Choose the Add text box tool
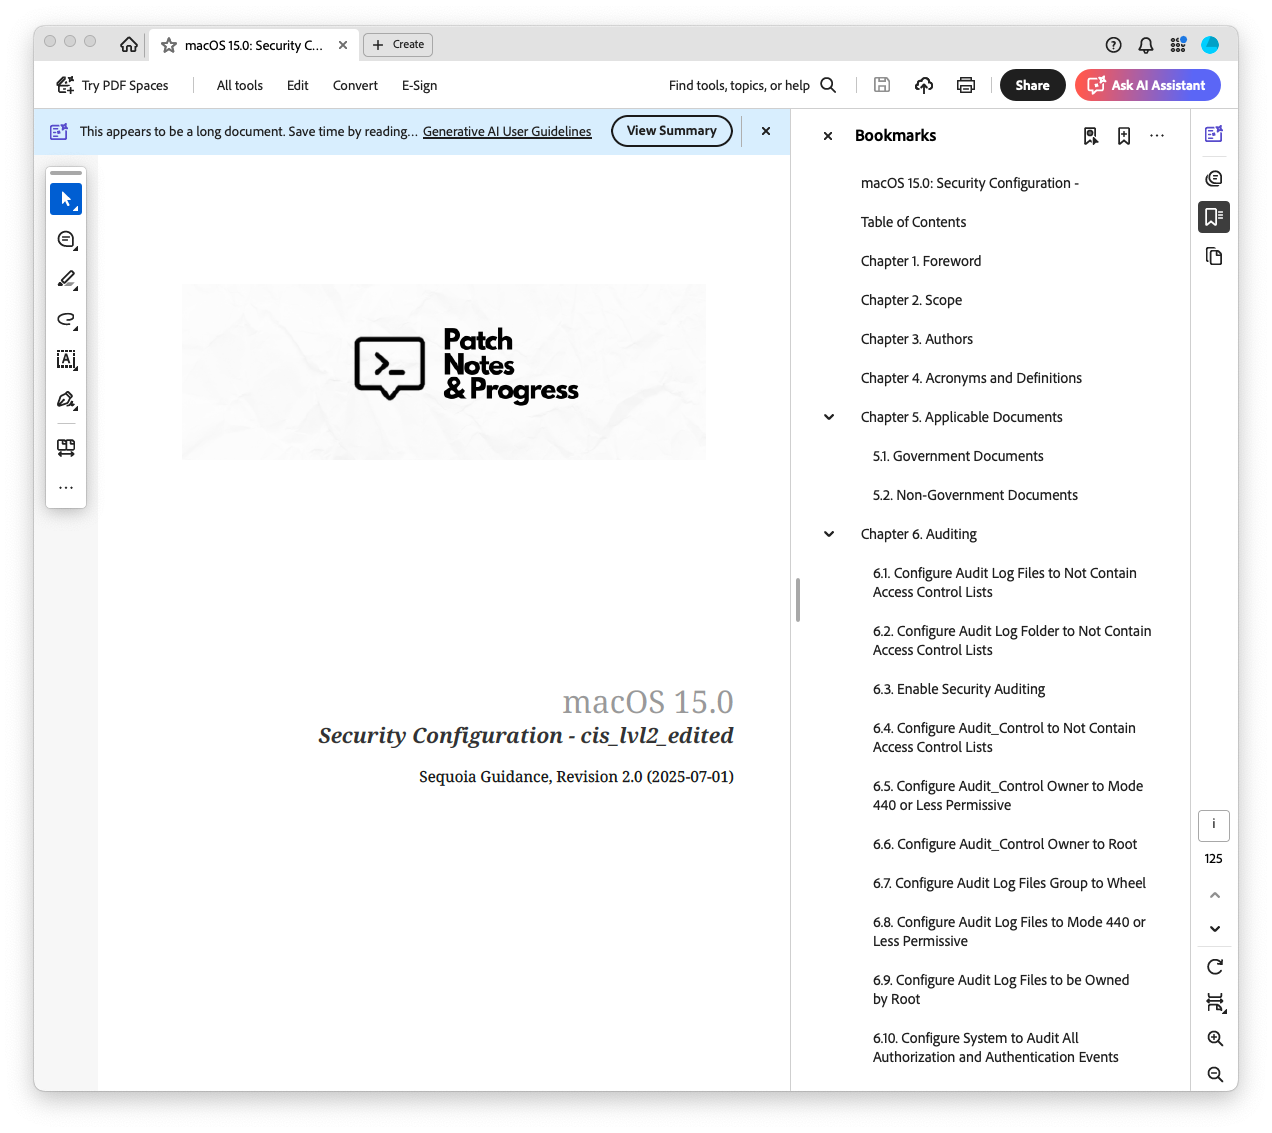 coord(66,360)
